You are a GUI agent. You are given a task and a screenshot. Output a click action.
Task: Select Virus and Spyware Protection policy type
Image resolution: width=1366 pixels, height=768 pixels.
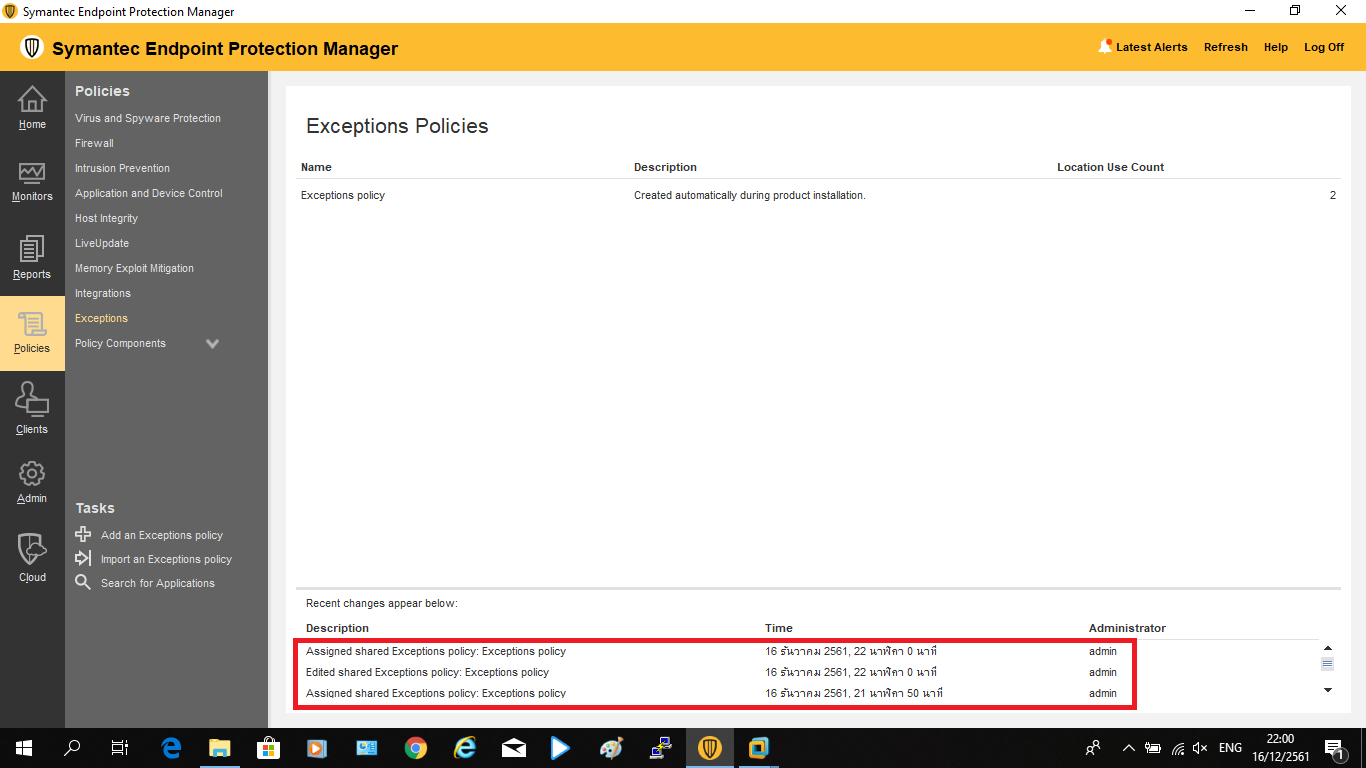tap(148, 118)
